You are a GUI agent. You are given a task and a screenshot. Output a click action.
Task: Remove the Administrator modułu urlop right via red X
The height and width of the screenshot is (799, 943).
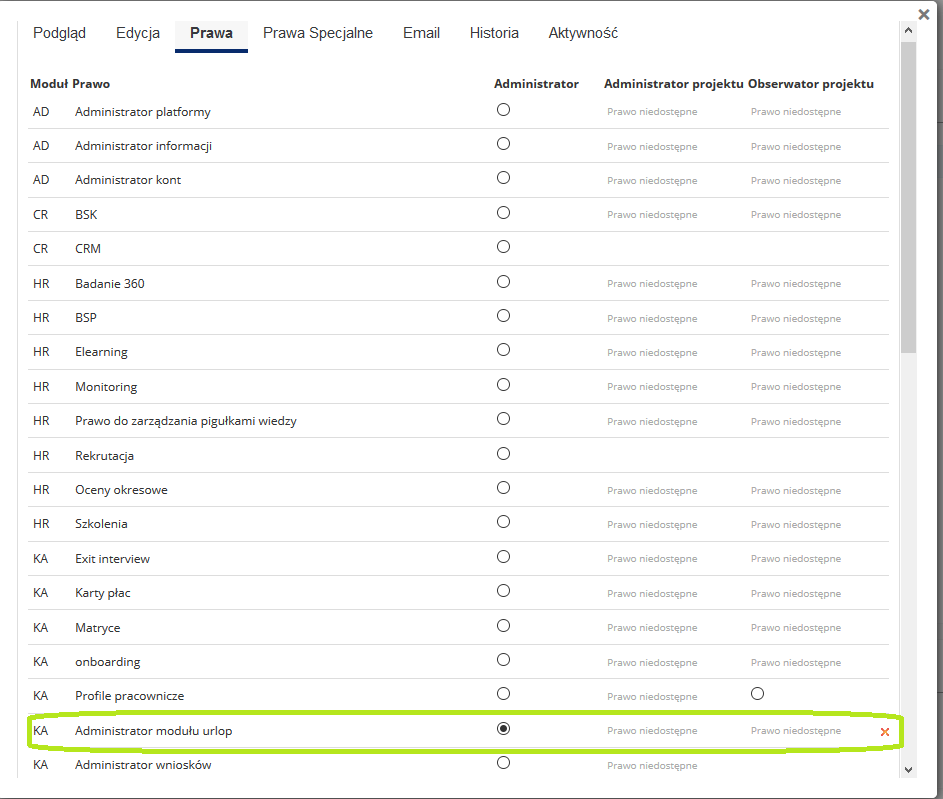885,732
